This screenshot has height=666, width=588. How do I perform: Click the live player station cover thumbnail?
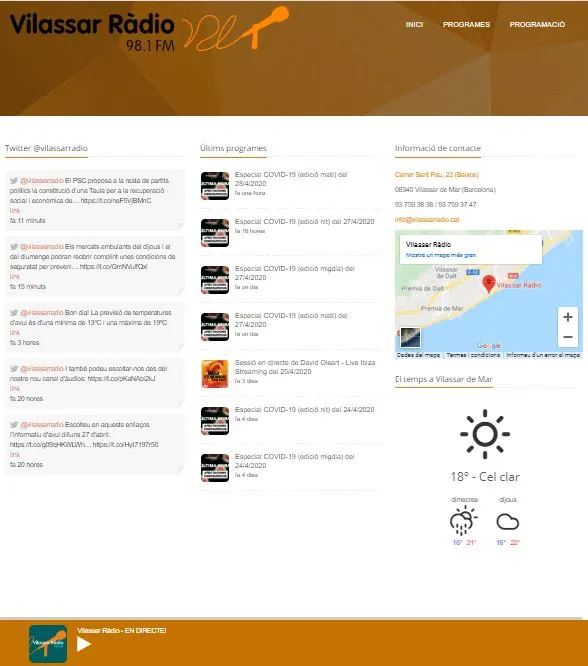48,644
